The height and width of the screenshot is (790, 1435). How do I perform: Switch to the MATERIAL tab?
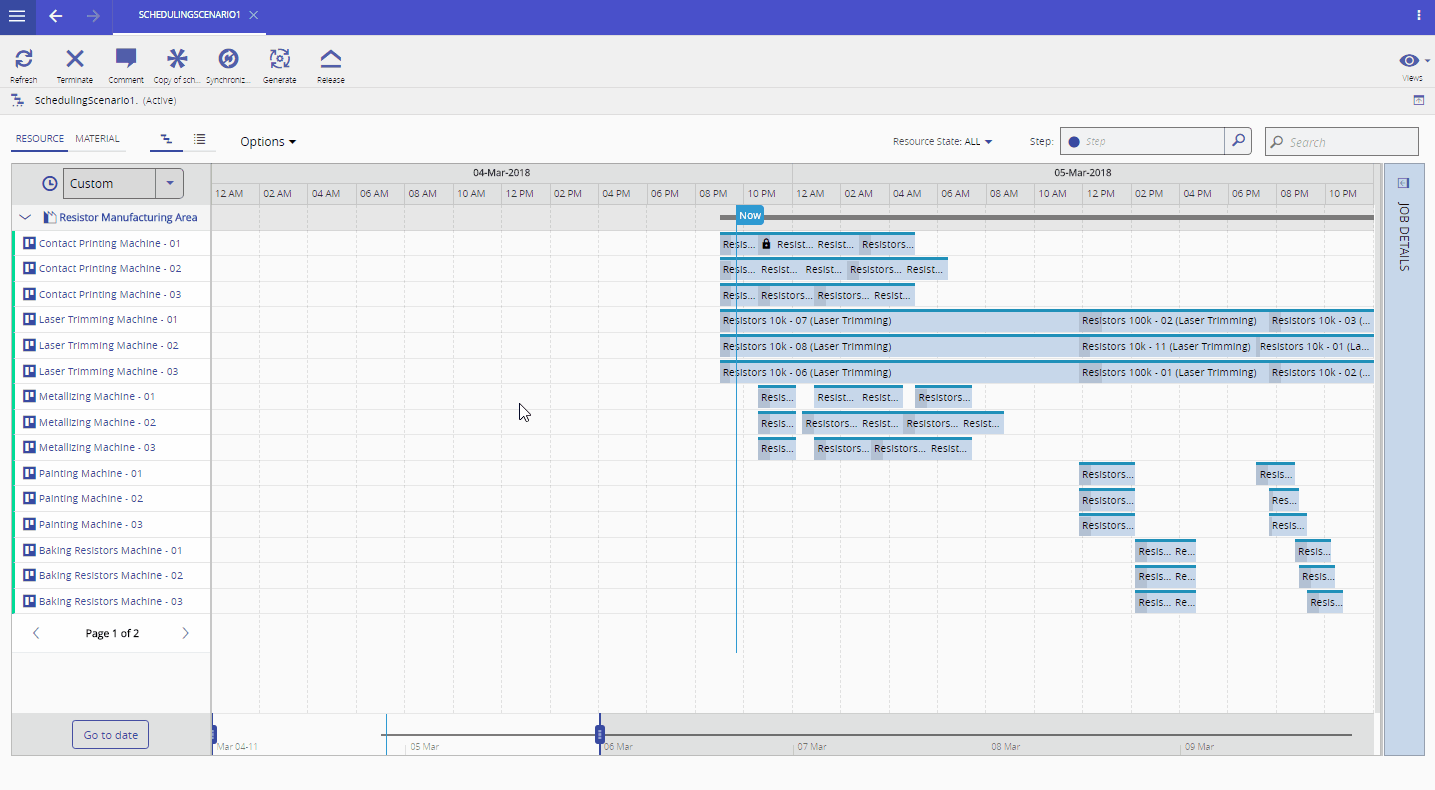(97, 139)
